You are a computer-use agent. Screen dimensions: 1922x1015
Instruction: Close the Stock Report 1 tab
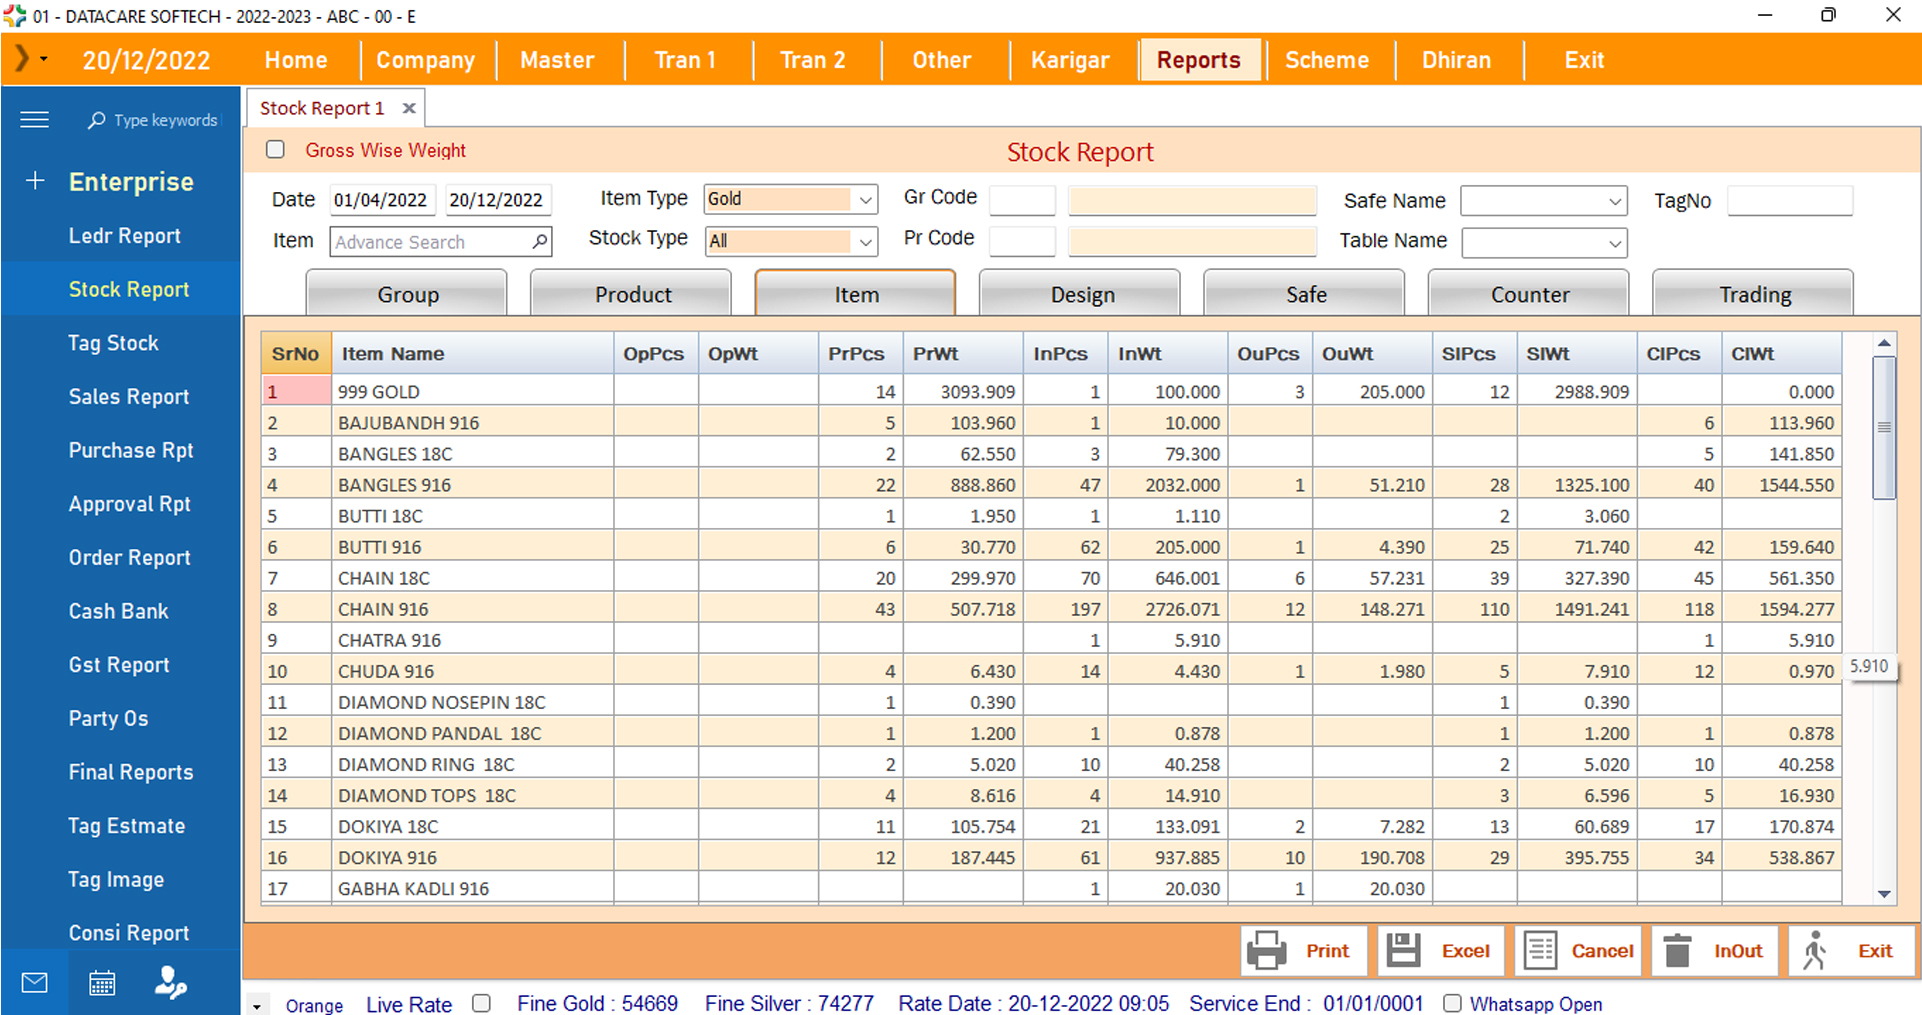[409, 108]
